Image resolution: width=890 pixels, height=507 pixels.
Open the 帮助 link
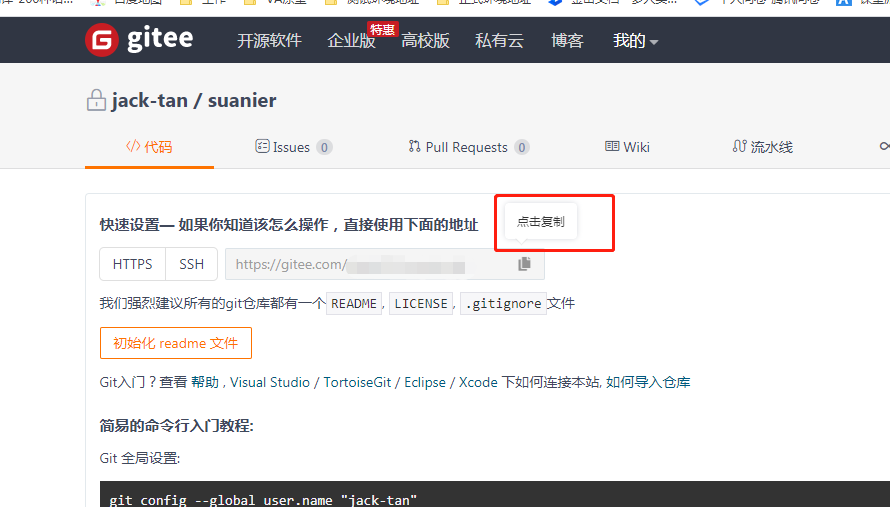[x=205, y=382]
